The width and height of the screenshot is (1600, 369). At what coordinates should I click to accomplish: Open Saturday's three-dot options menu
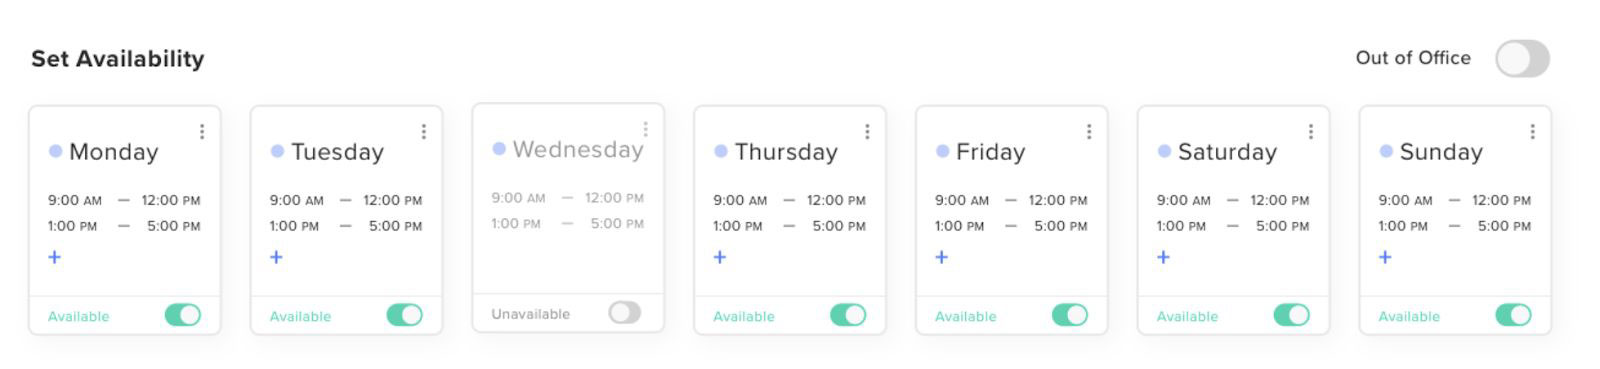tap(1311, 132)
